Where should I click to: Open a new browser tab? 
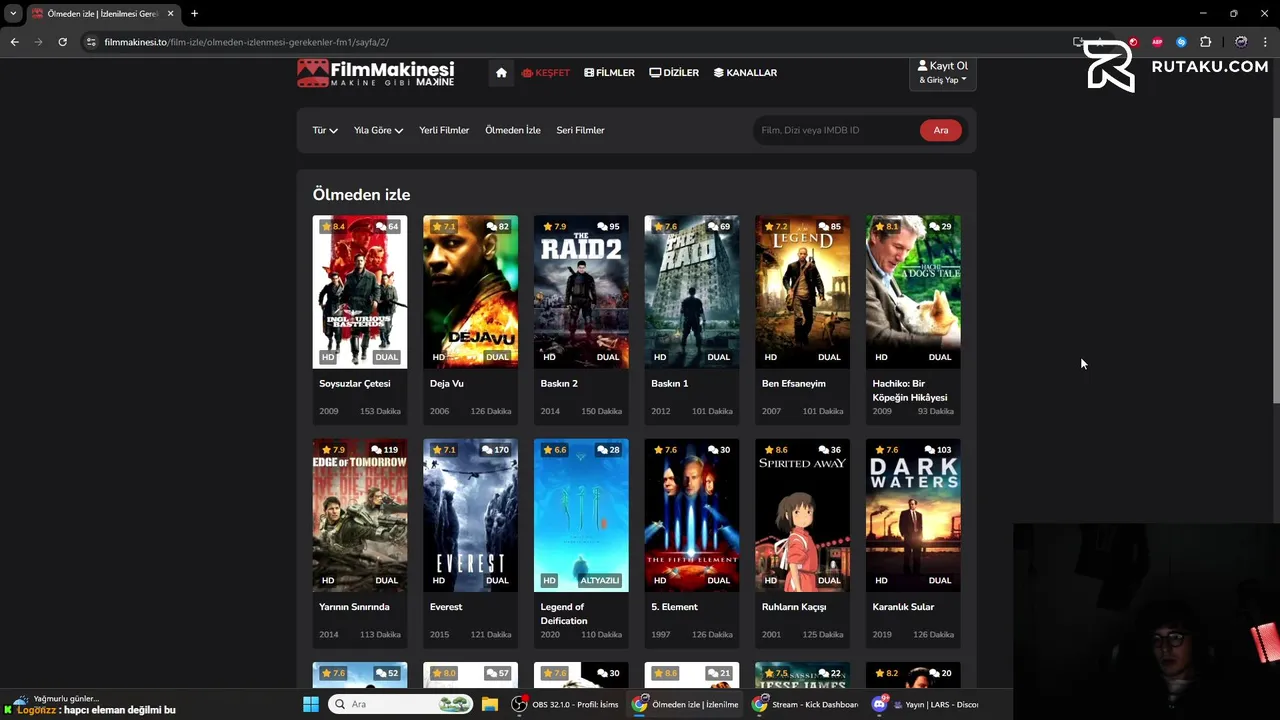[194, 14]
